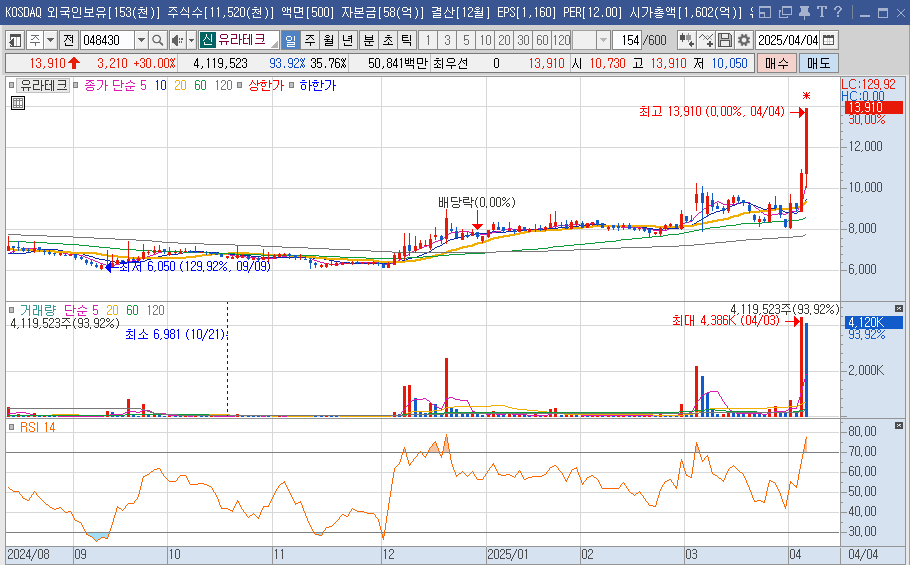The width and height of the screenshot is (910, 565).
Task: Open chart settings with the gear icon
Action: (743, 40)
